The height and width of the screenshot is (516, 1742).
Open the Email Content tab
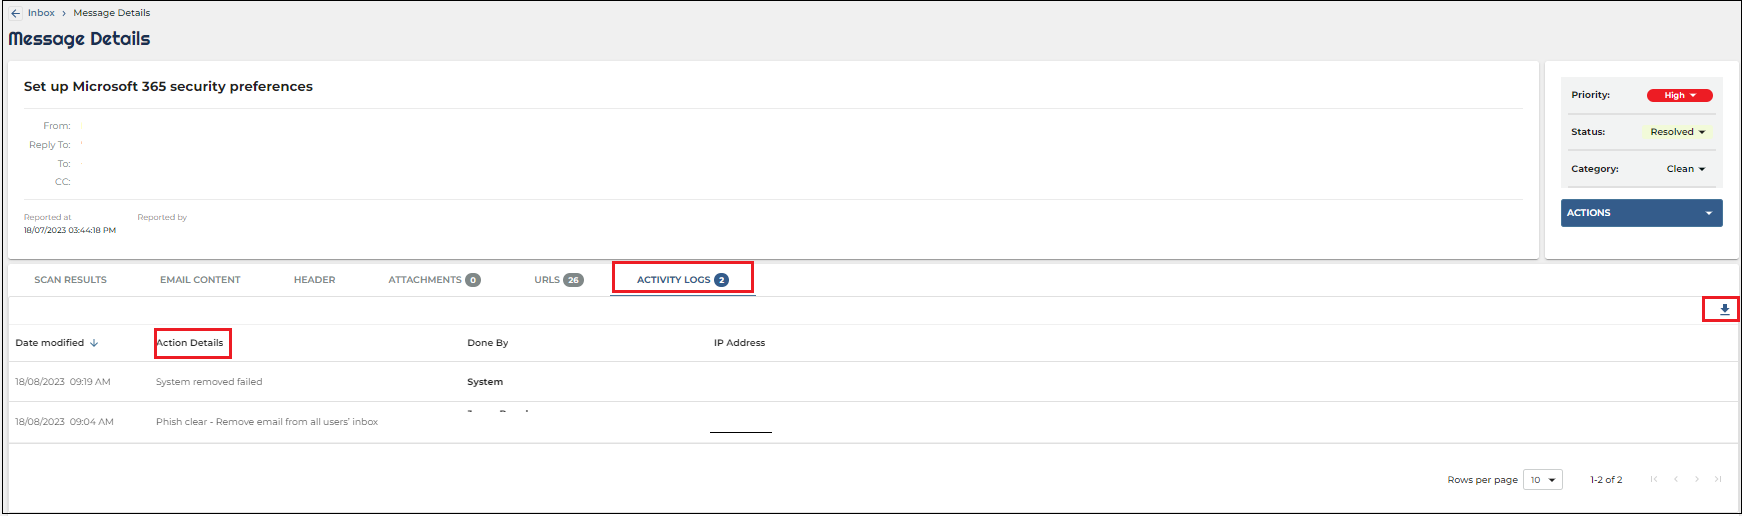click(200, 280)
